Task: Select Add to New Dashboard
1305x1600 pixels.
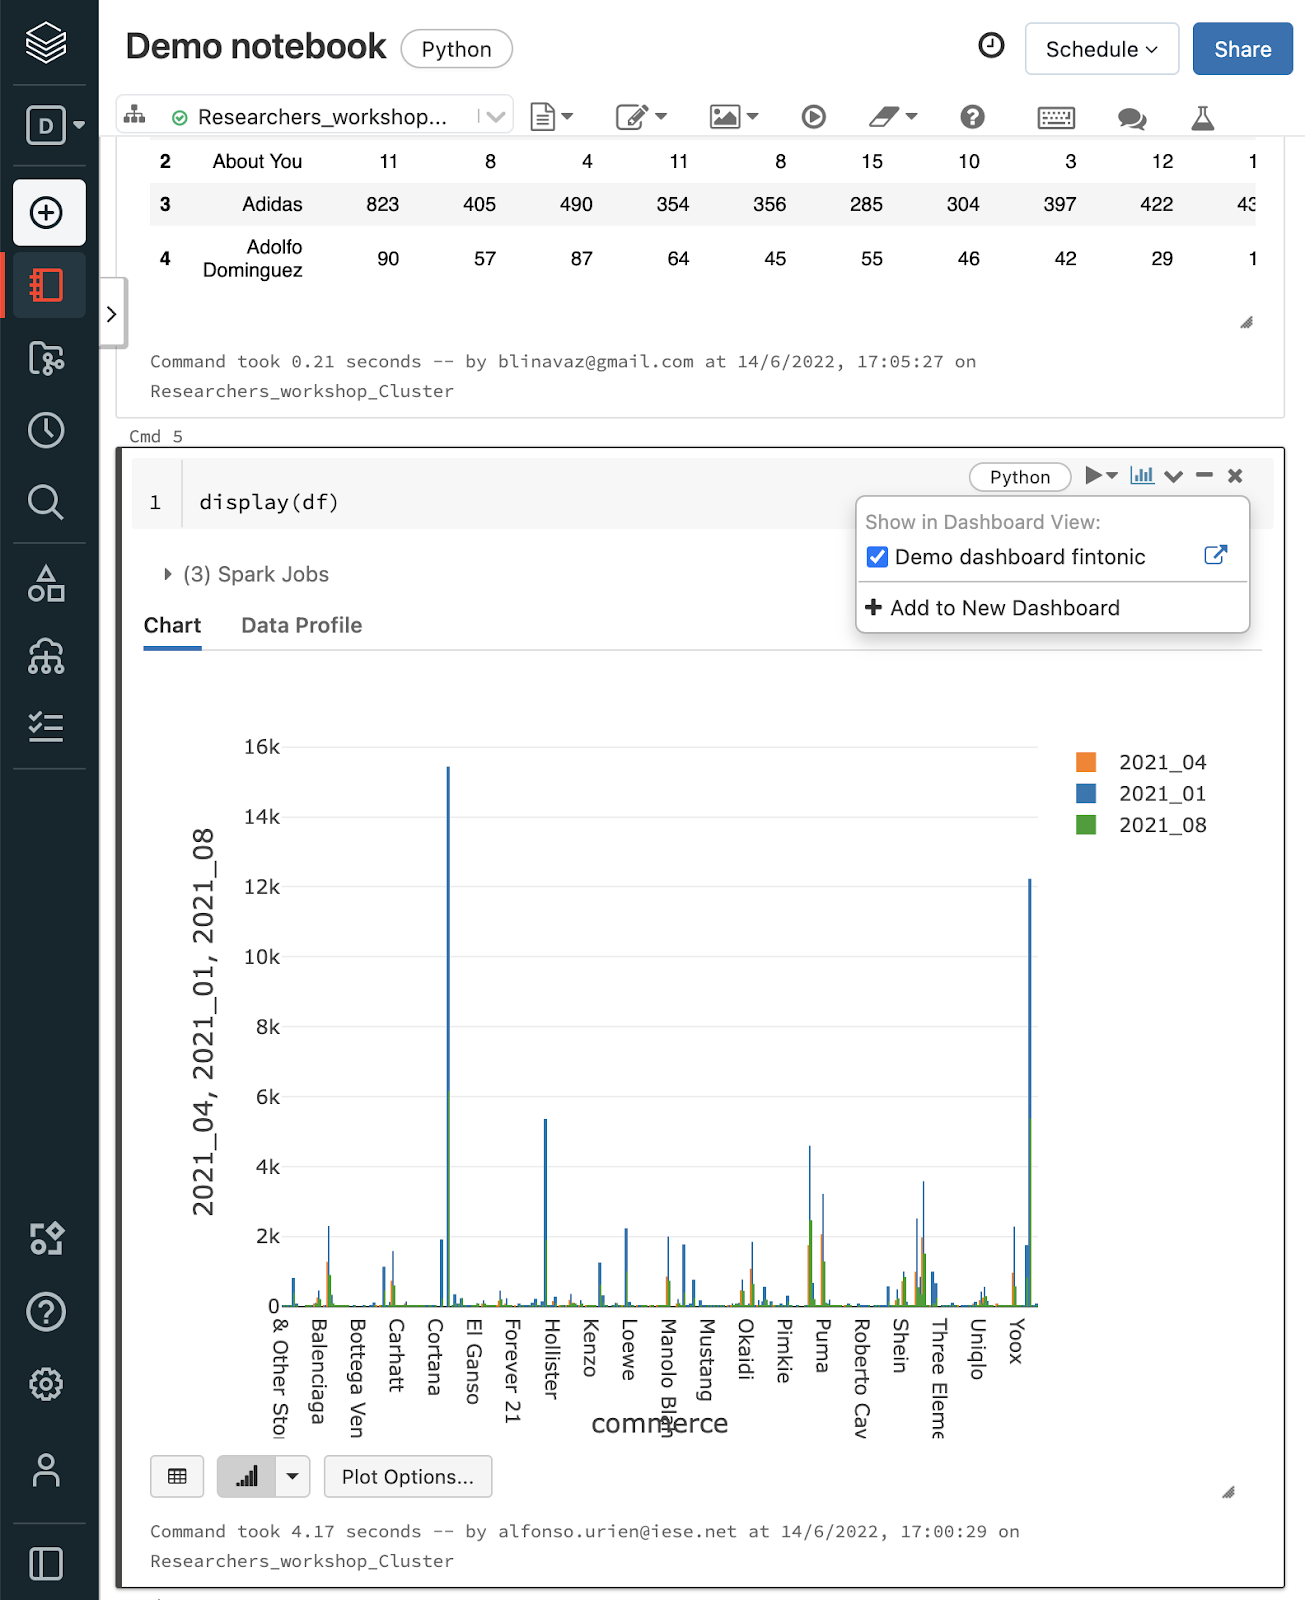Action: [1004, 608]
